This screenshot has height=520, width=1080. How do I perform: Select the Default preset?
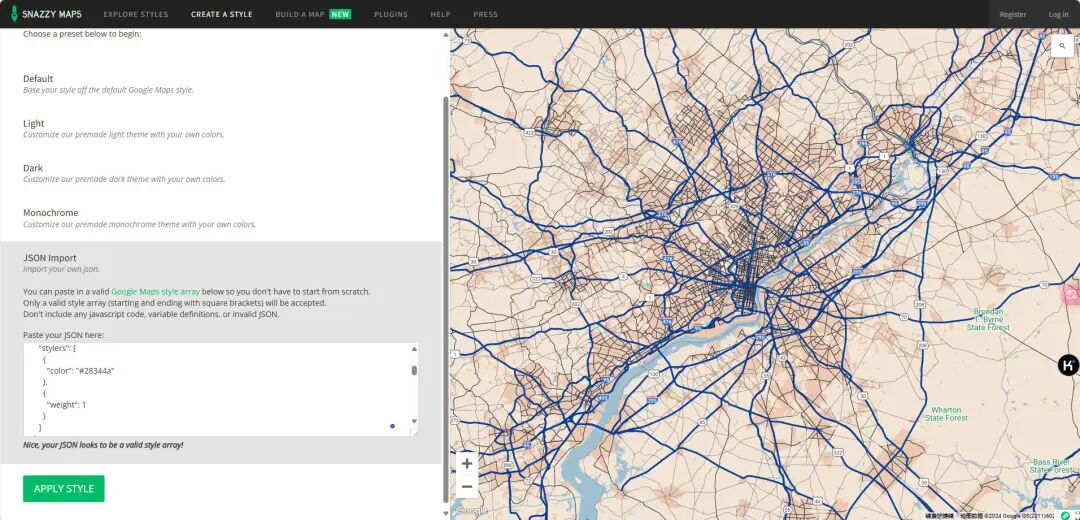coord(220,84)
